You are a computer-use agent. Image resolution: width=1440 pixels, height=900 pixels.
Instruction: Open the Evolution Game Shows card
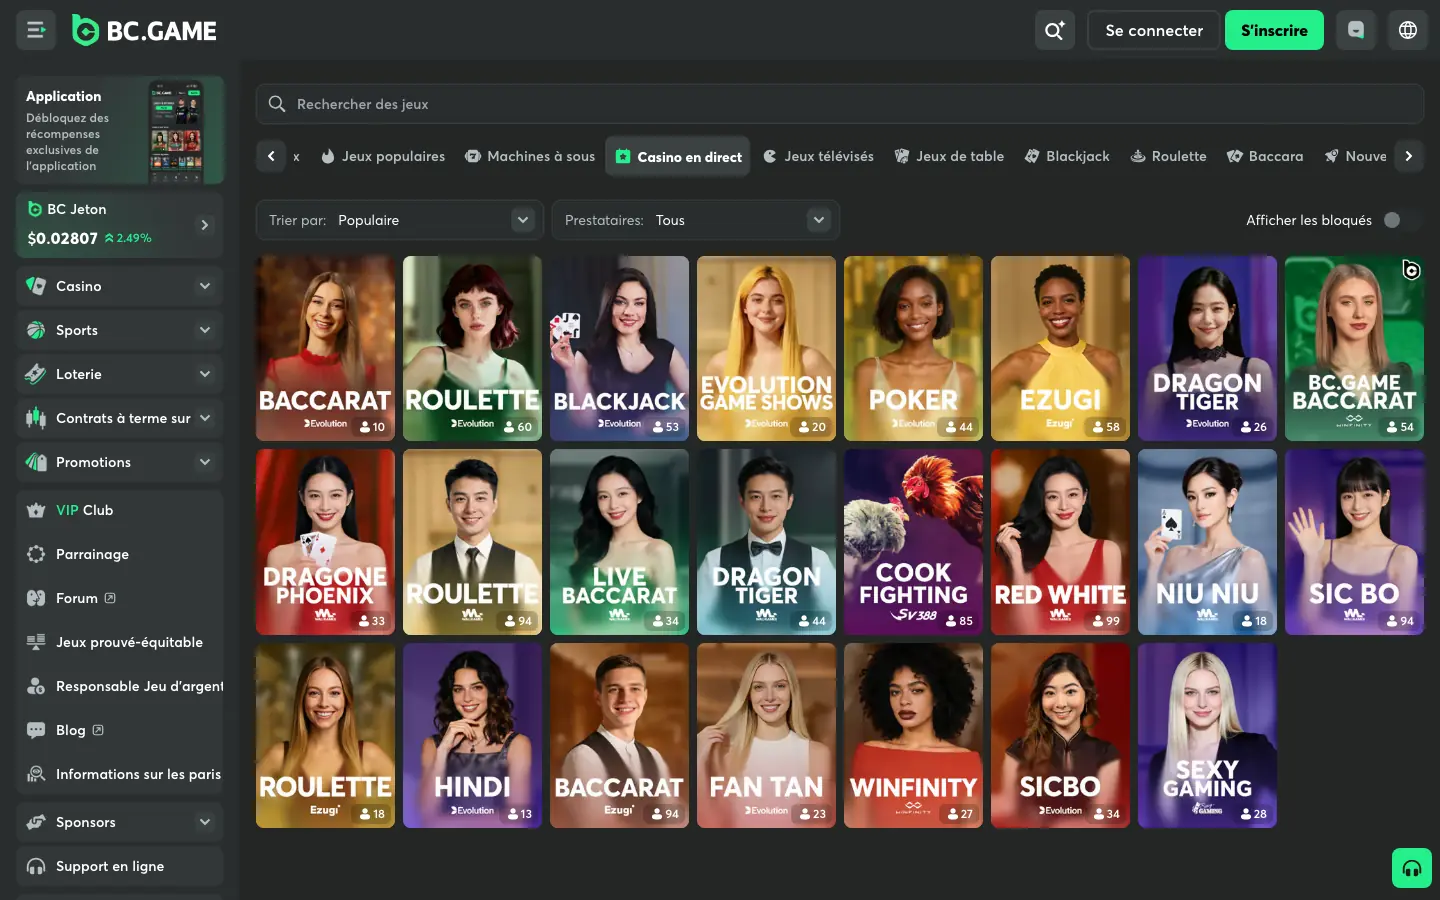point(766,348)
